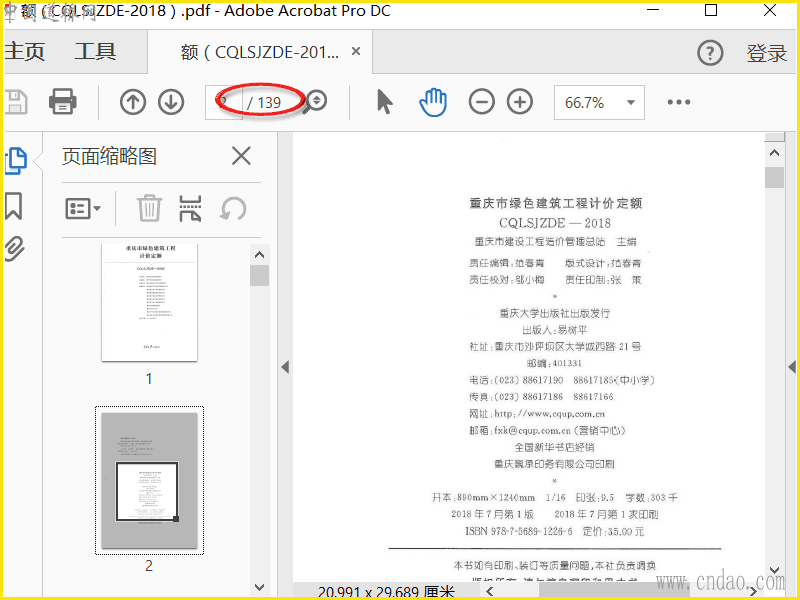
Task: Go to next page arrow
Action: point(171,102)
